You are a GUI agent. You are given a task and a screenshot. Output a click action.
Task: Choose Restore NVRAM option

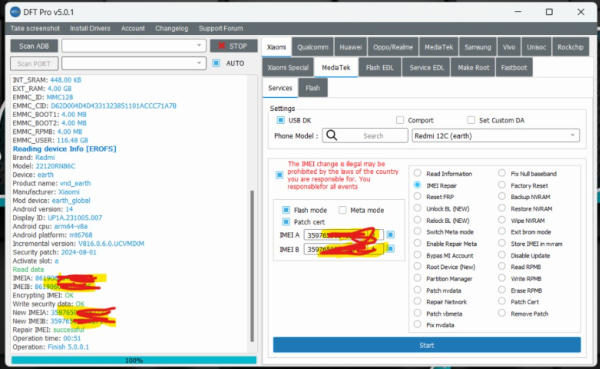[502, 208]
